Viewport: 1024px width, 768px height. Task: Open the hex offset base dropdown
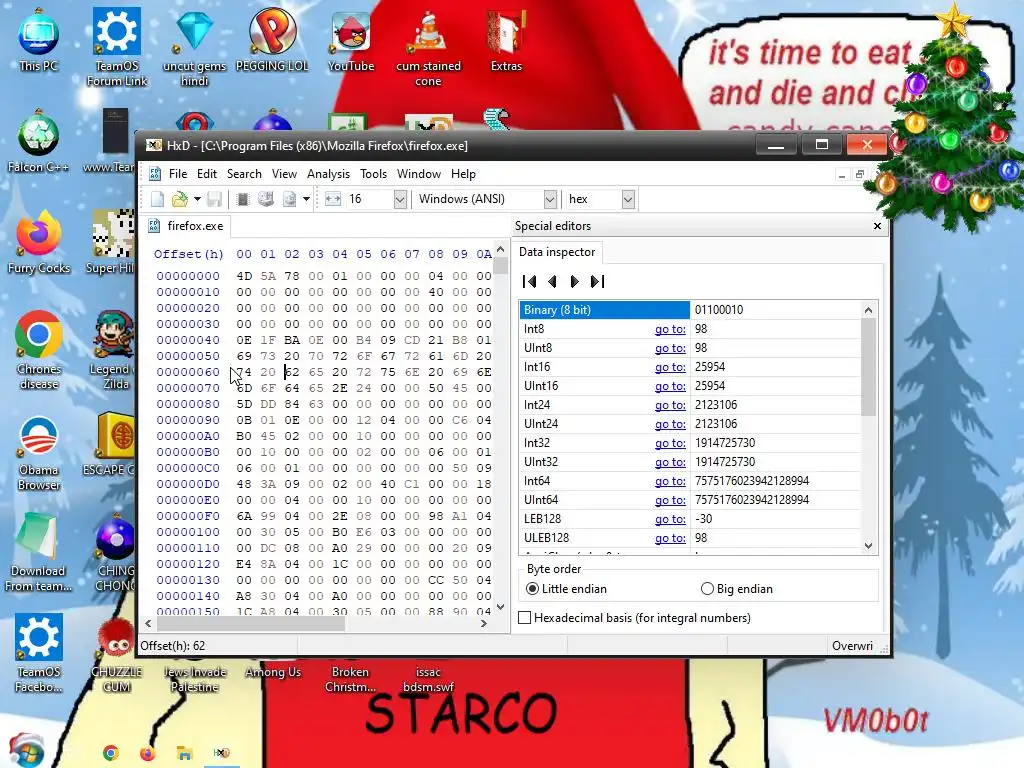point(628,199)
